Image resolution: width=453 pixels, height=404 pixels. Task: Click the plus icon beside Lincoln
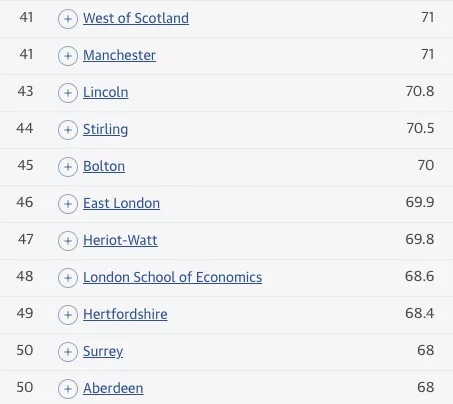68,93
